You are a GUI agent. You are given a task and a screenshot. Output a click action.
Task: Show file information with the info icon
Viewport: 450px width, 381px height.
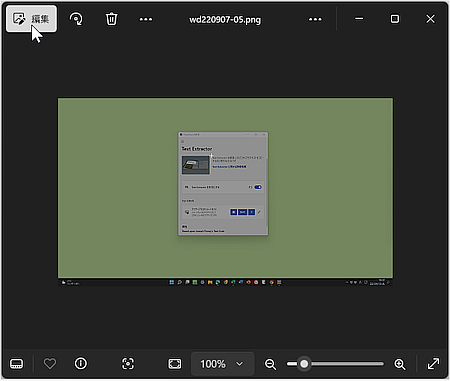pyautogui.click(x=81, y=363)
